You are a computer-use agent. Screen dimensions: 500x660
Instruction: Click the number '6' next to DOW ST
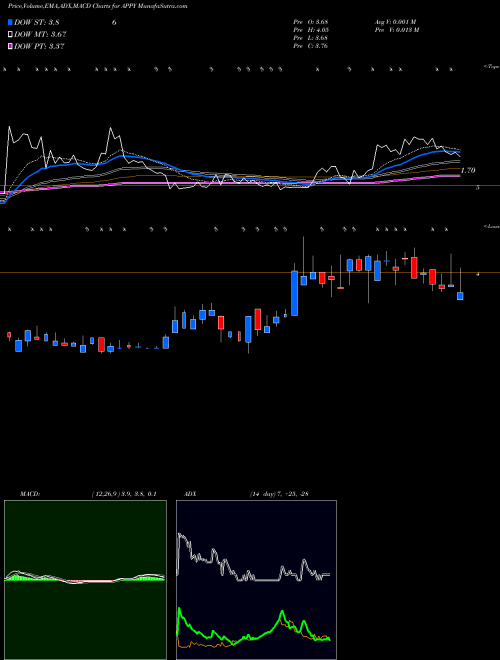pos(114,22)
